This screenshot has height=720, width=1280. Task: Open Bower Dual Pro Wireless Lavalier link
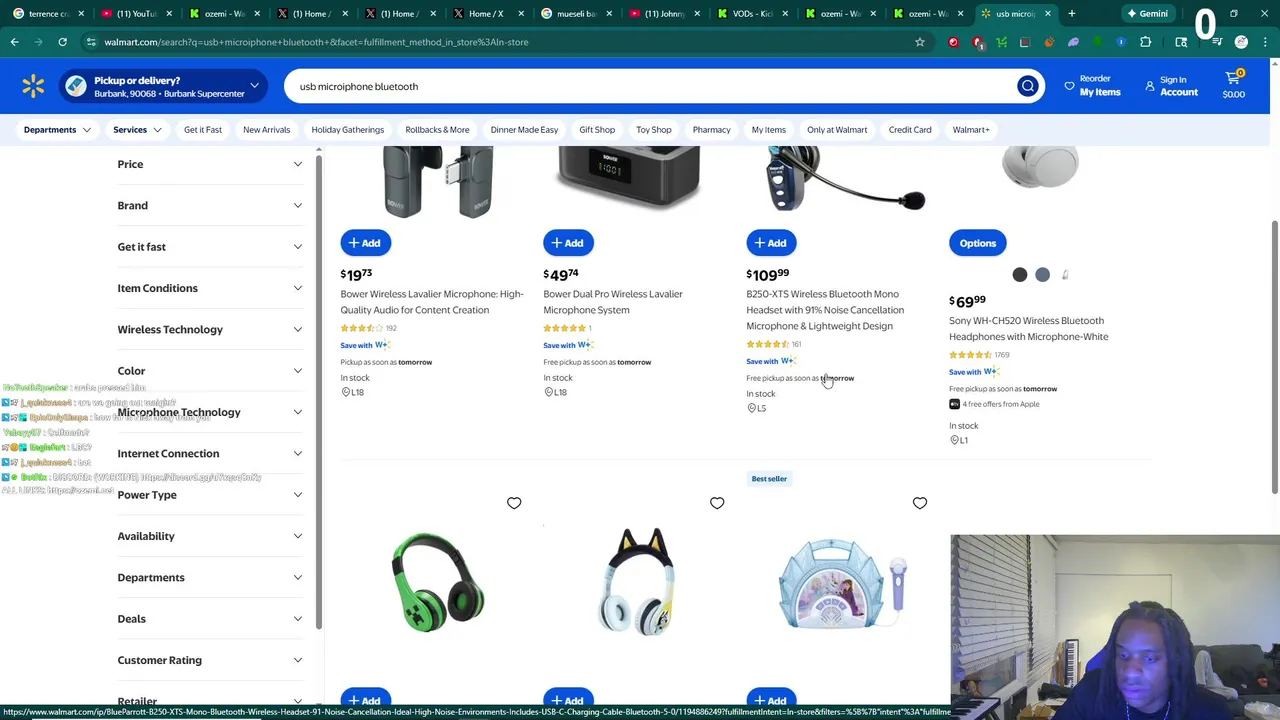[613, 302]
